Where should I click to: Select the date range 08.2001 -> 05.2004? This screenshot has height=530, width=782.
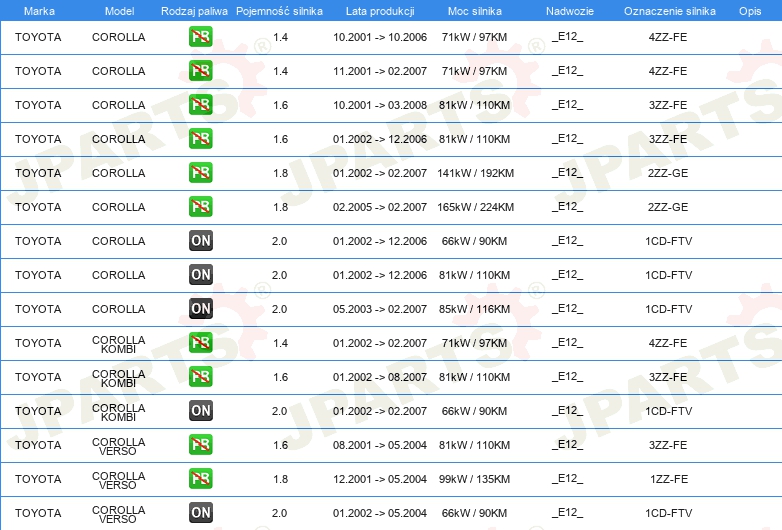(380, 445)
